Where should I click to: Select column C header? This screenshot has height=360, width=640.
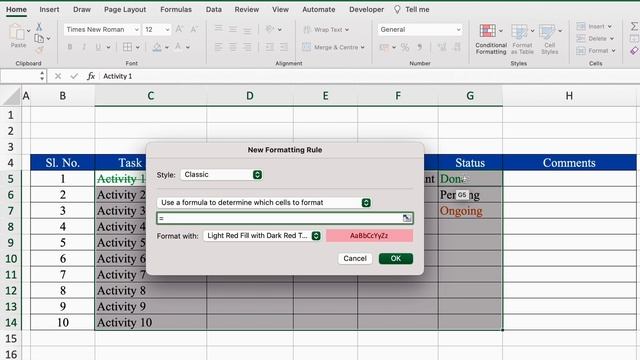click(x=151, y=96)
